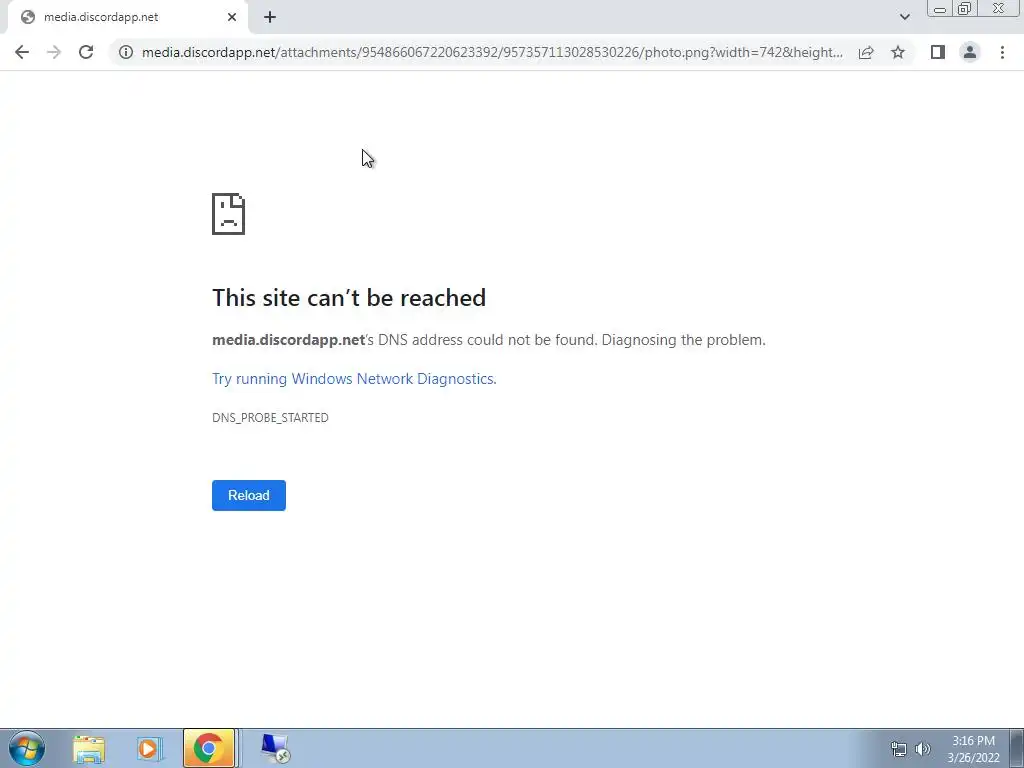Close the media.discordapp.net tab
1024x768 pixels.
(x=232, y=18)
